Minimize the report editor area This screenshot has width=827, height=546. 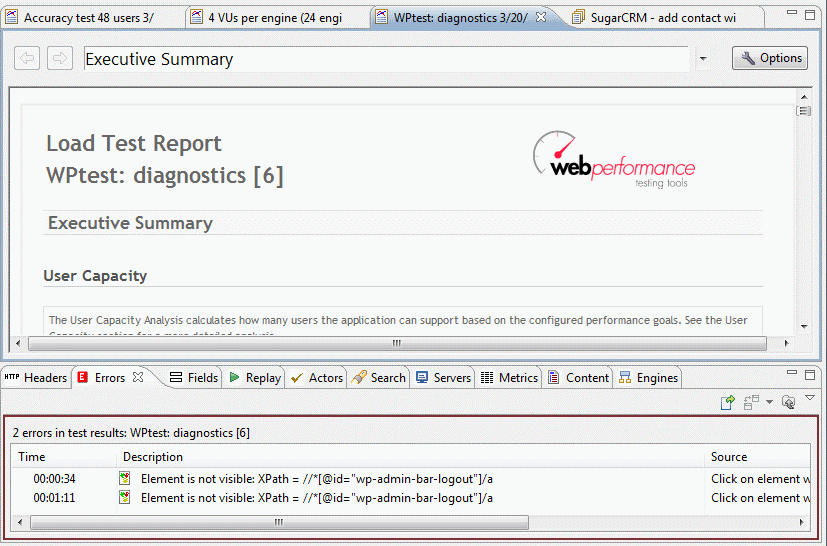(x=792, y=12)
